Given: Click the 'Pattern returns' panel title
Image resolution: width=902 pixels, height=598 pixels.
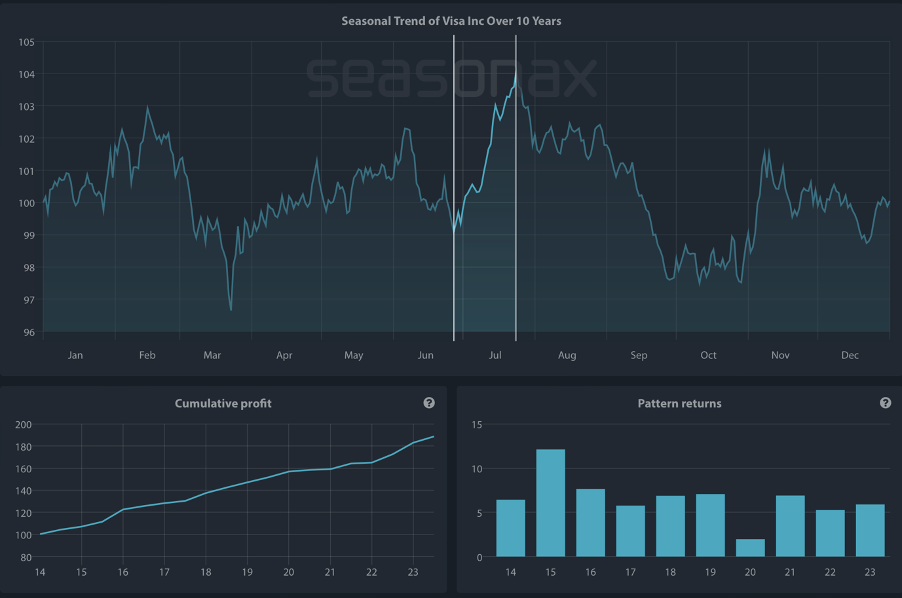Looking at the screenshot, I should tap(679, 404).
